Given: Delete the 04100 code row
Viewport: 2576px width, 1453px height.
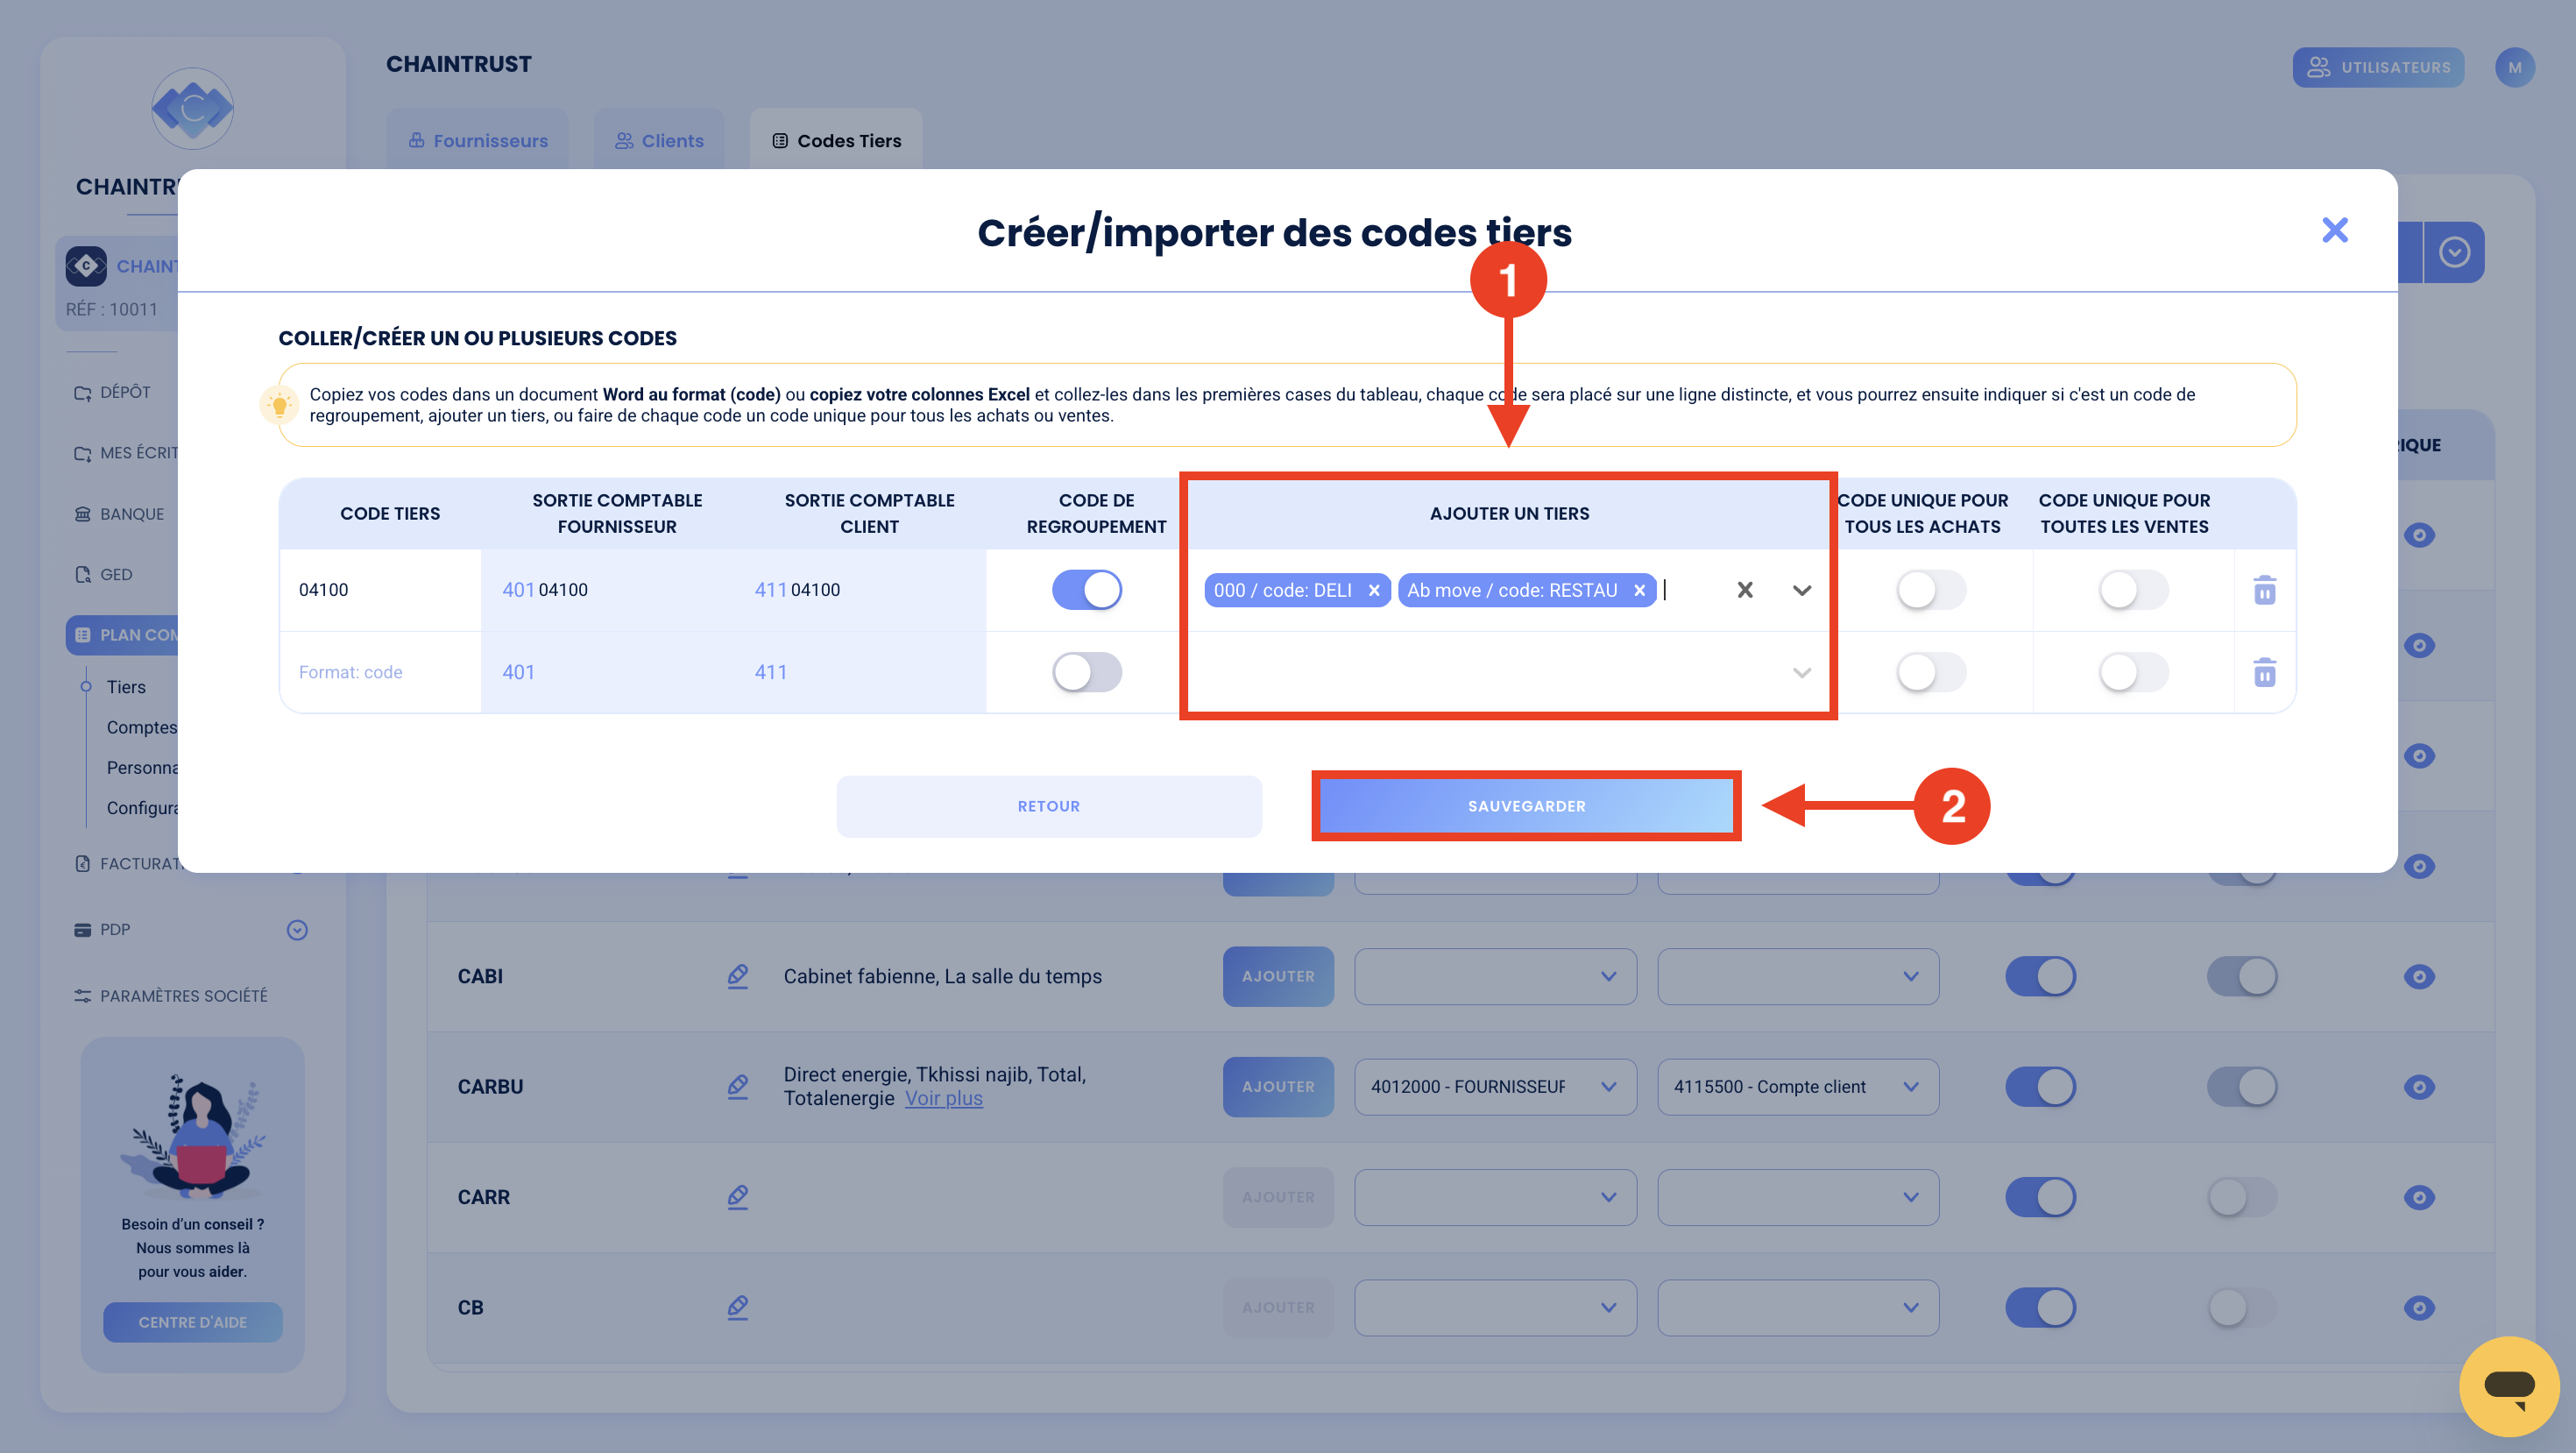Looking at the screenshot, I should click(x=2264, y=590).
